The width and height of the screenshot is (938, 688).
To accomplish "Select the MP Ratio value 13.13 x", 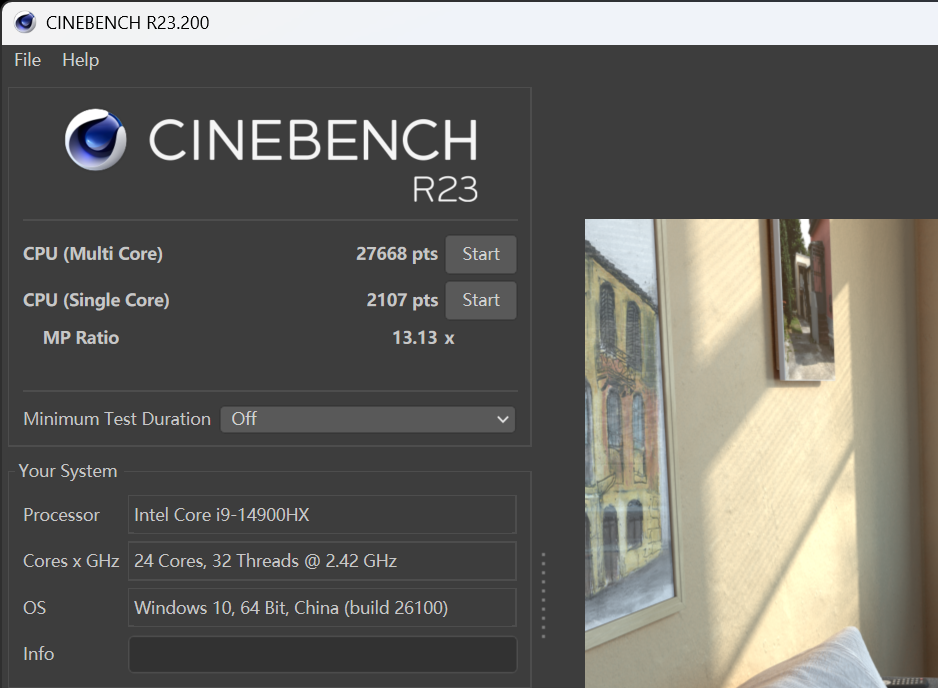I will [423, 337].
